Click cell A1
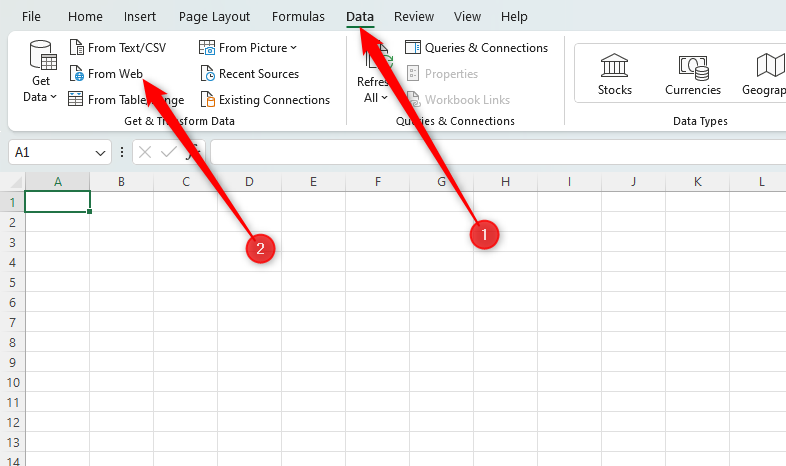 pyautogui.click(x=57, y=201)
